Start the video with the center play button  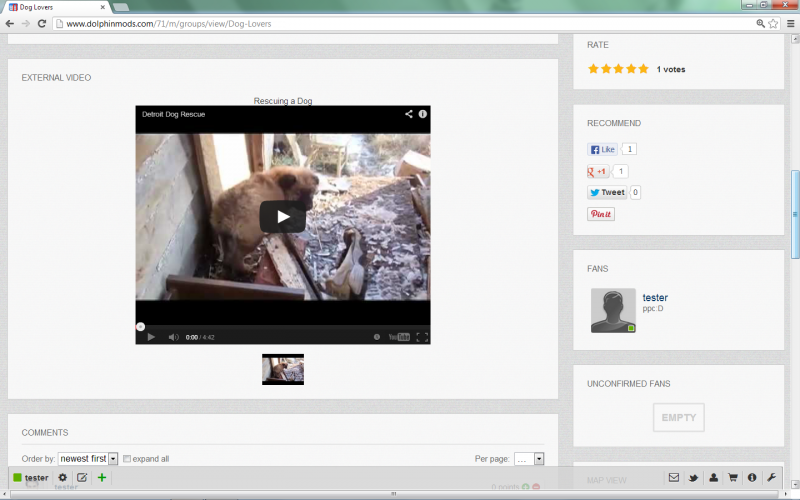click(x=283, y=217)
